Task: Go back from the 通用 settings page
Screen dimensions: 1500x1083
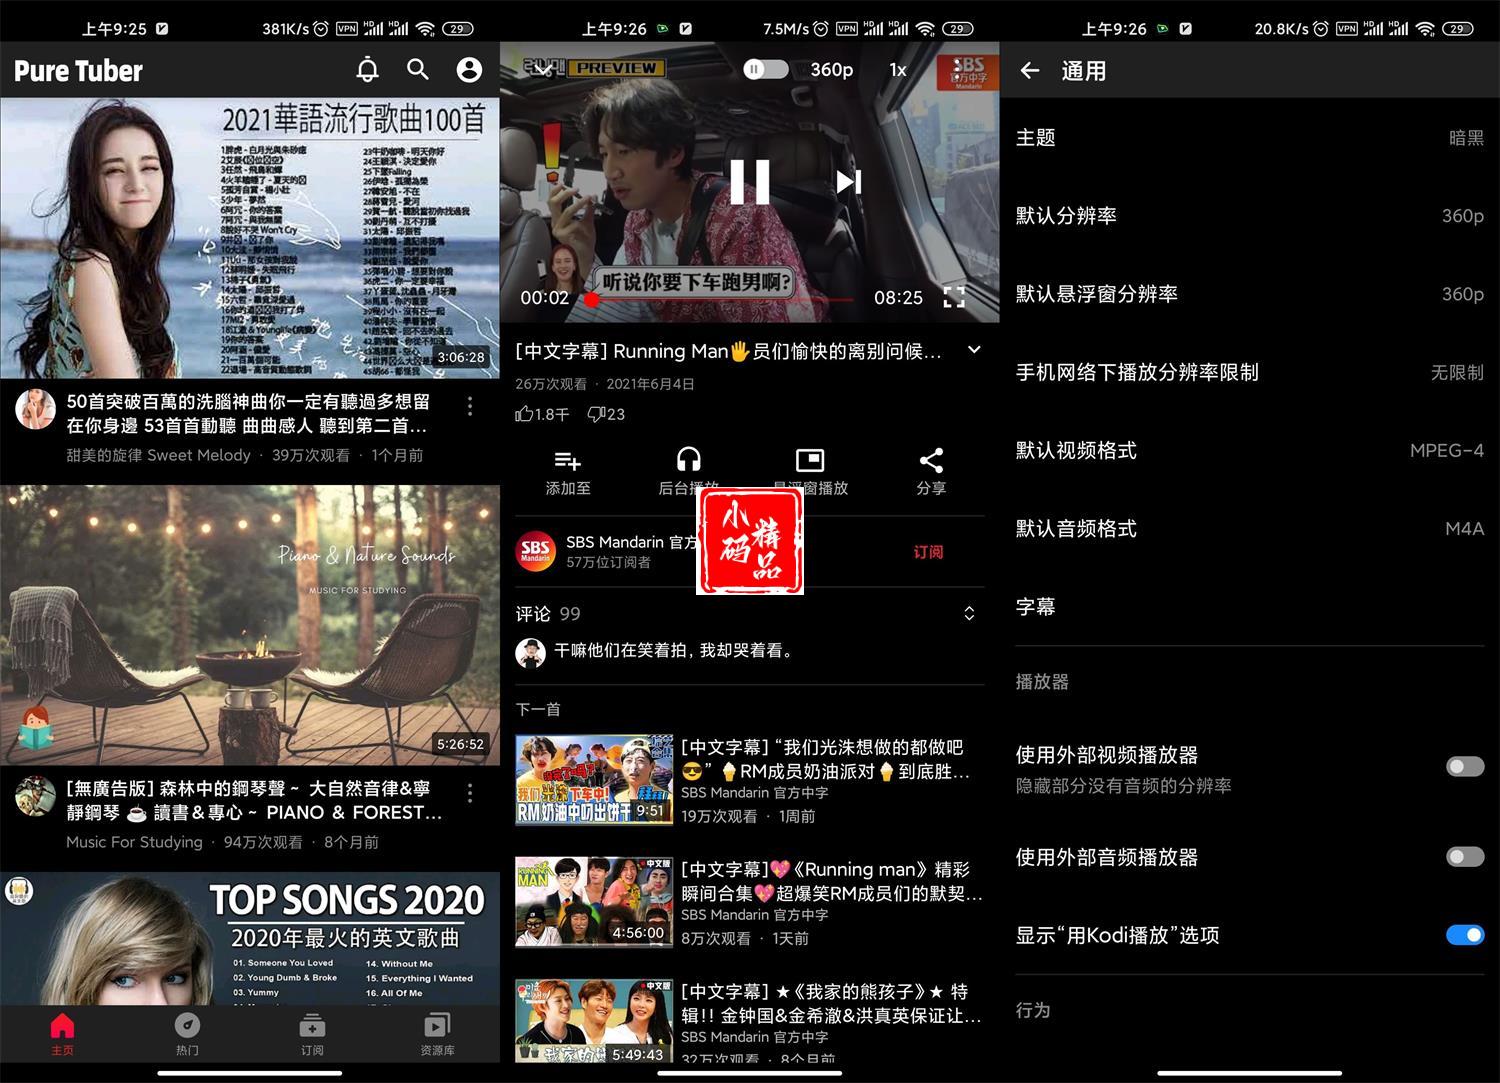Action: pos(1030,70)
